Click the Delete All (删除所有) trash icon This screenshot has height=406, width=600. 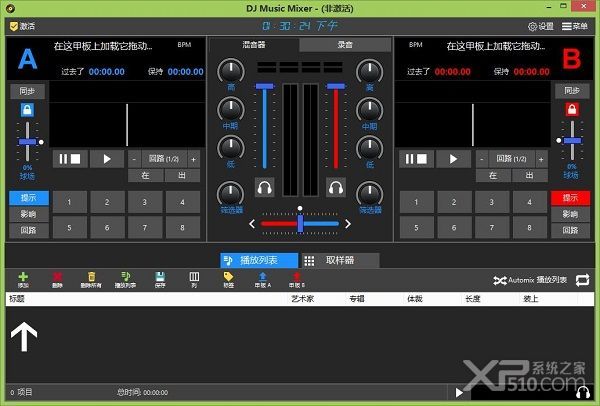point(91,277)
